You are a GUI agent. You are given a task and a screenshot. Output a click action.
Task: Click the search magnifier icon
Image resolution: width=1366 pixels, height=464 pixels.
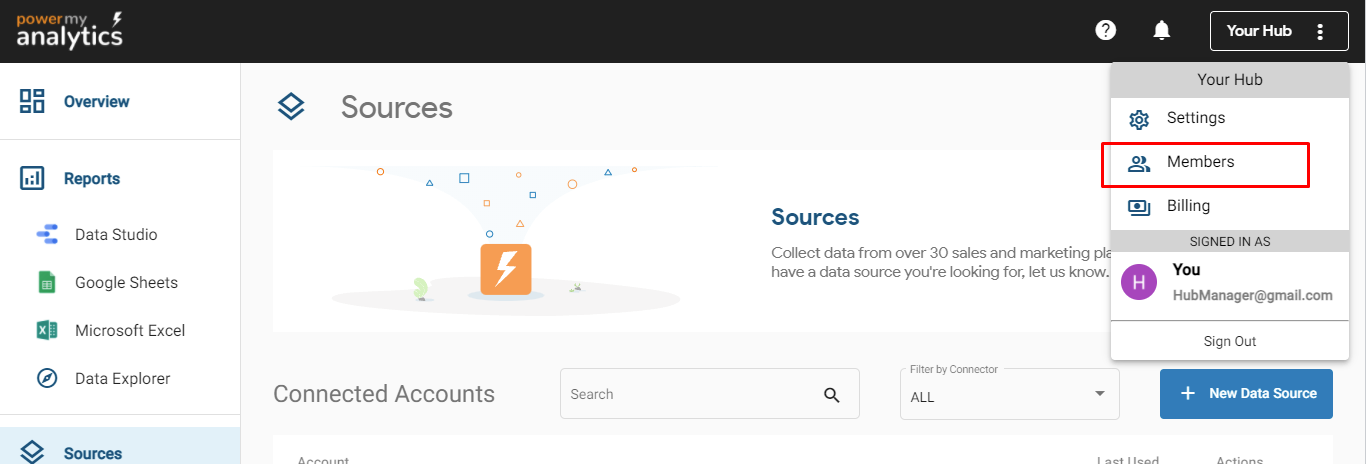832,394
